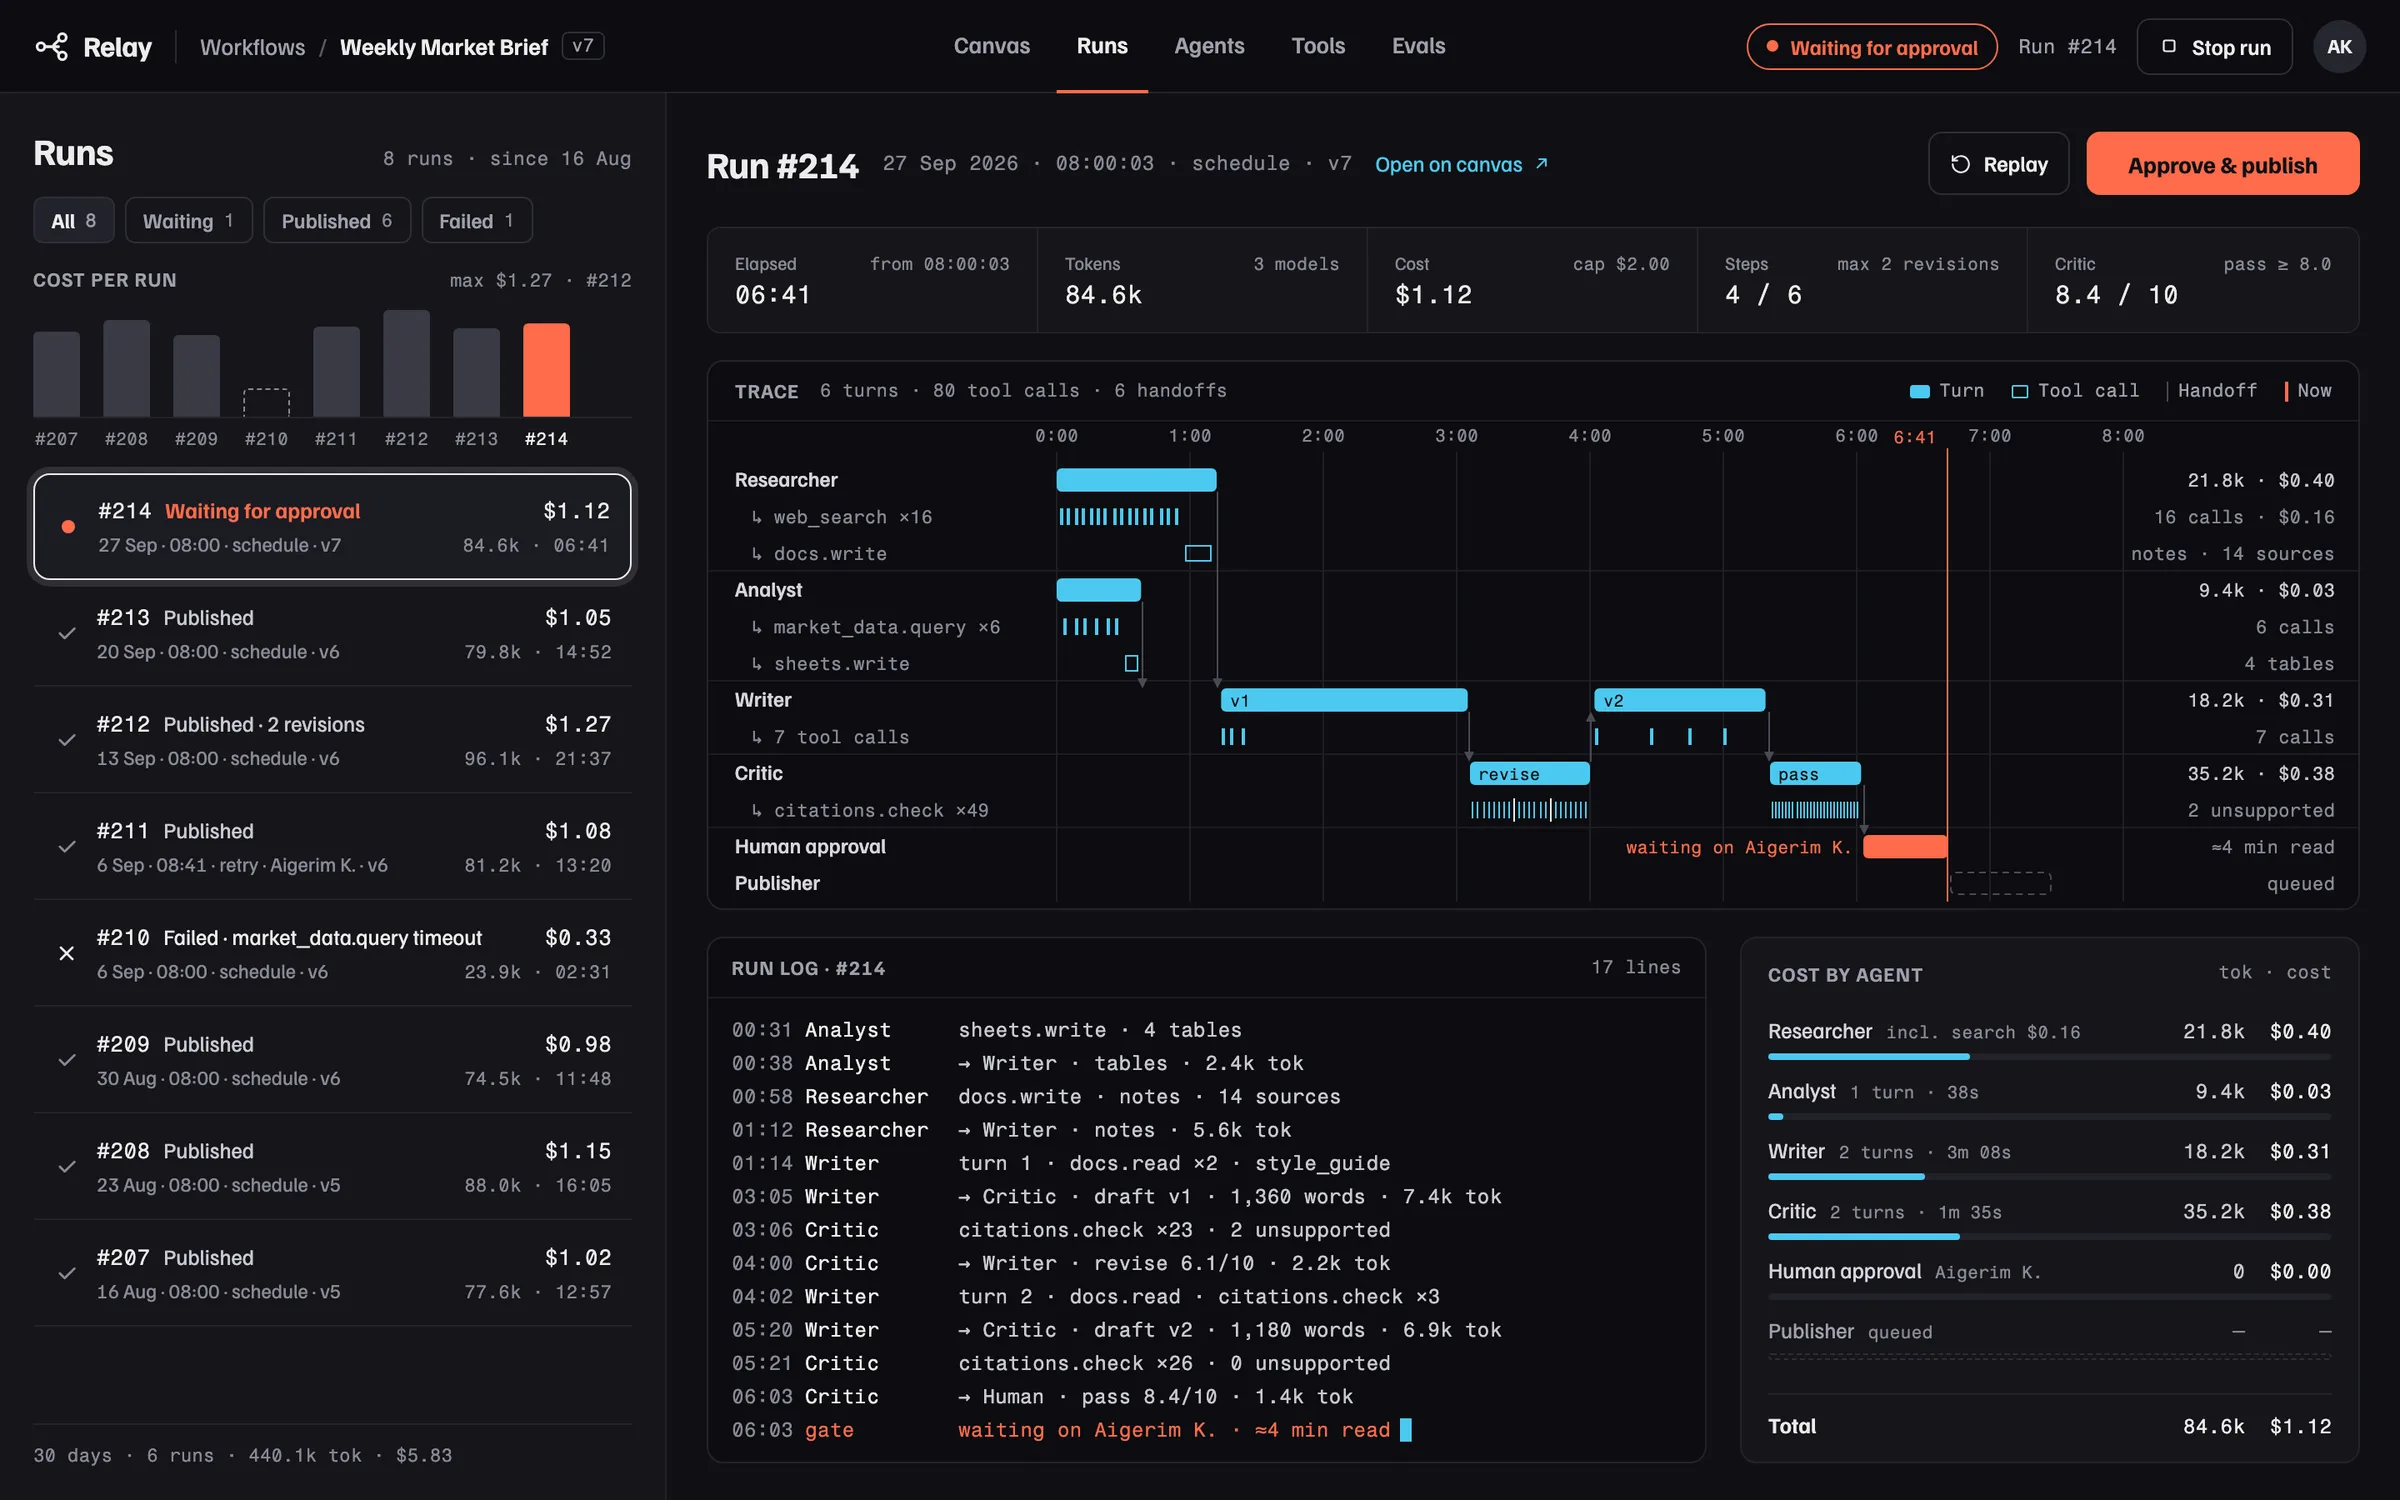Viewport: 2400px width, 1500px height.
Task: Click the Critic cost progress bar
Action: click(2048, 1236)
